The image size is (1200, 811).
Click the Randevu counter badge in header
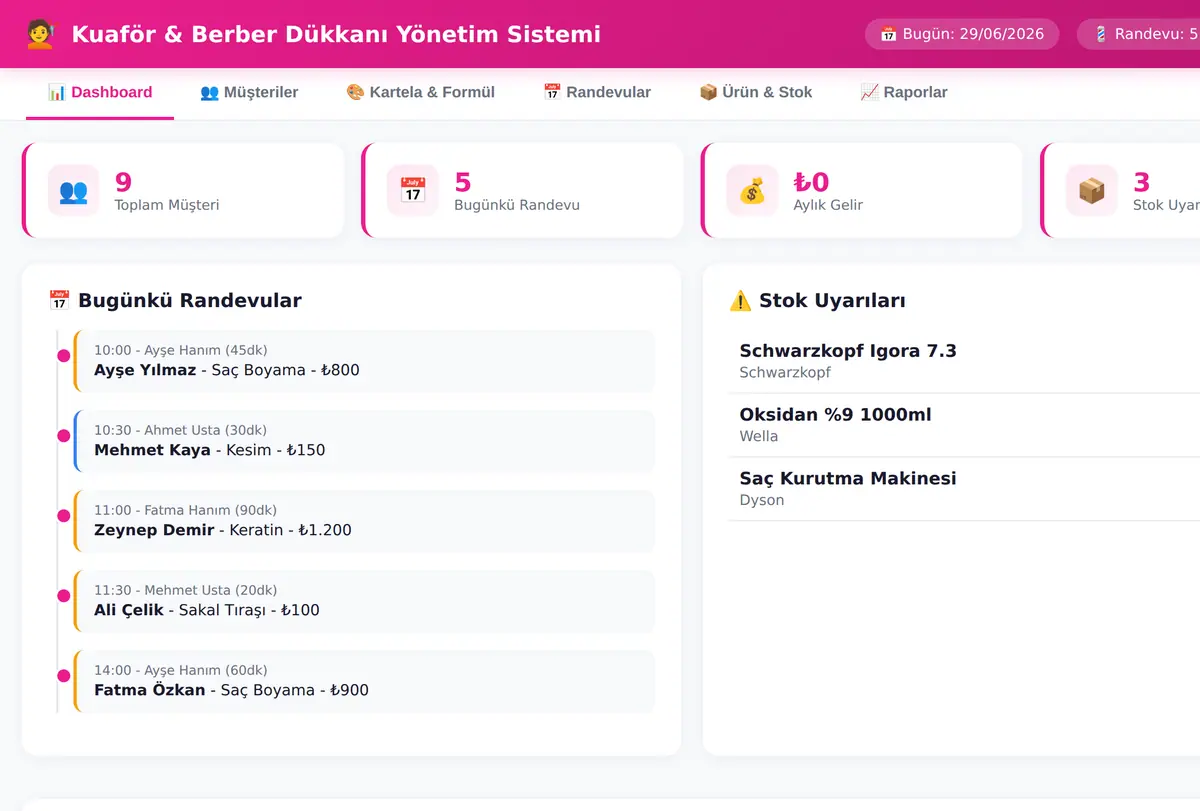[1139, 34]
